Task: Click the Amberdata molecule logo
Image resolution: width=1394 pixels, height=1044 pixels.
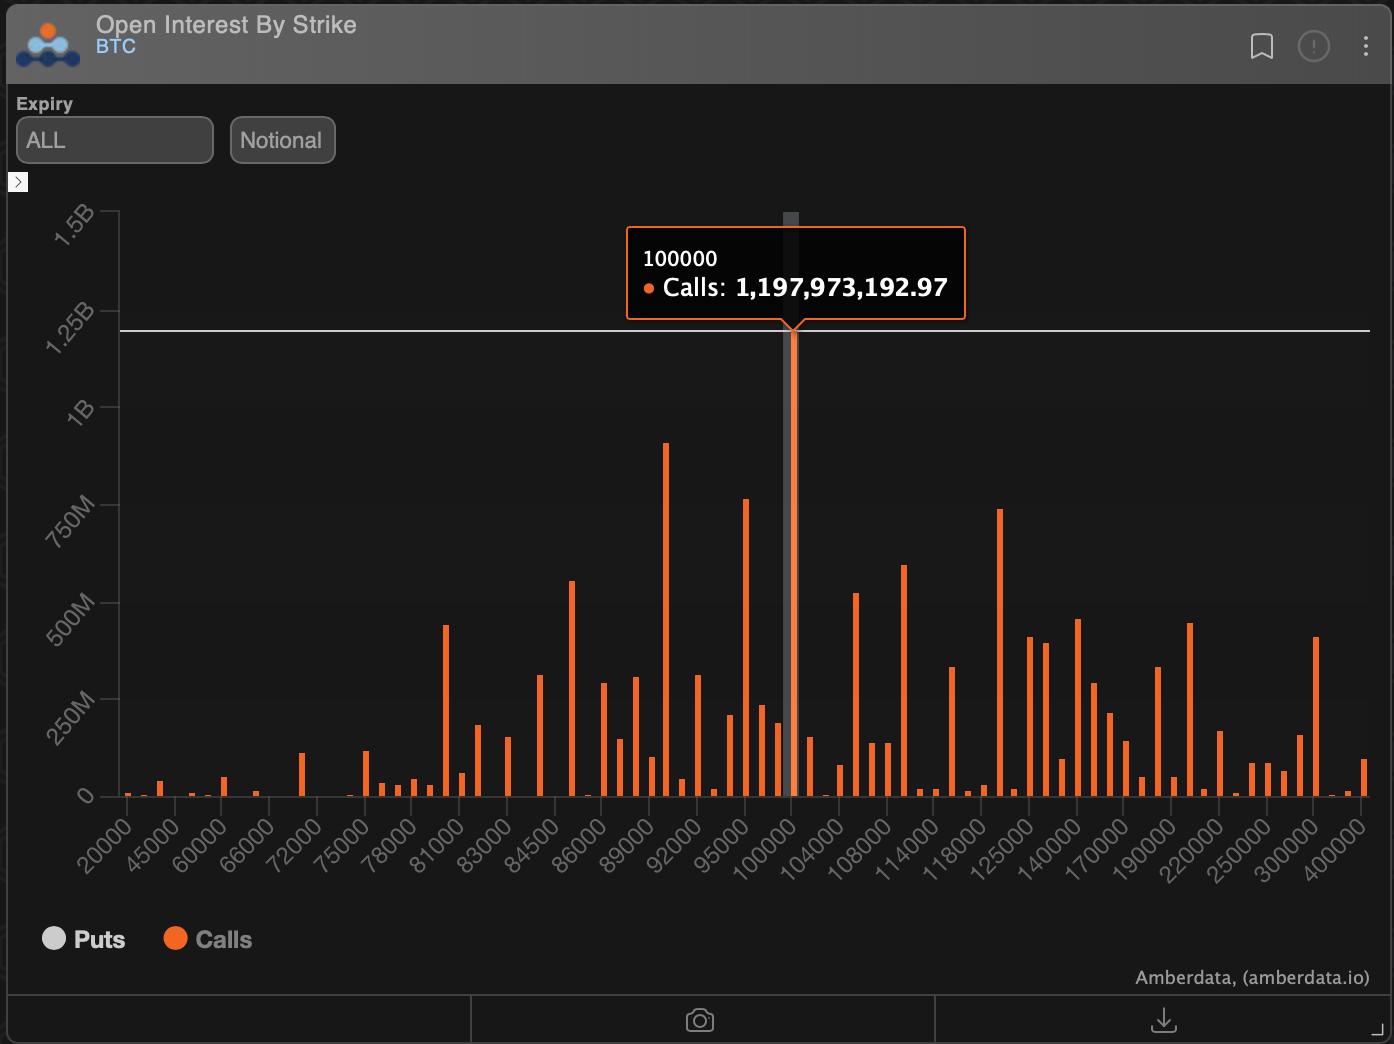Action: 48,44
